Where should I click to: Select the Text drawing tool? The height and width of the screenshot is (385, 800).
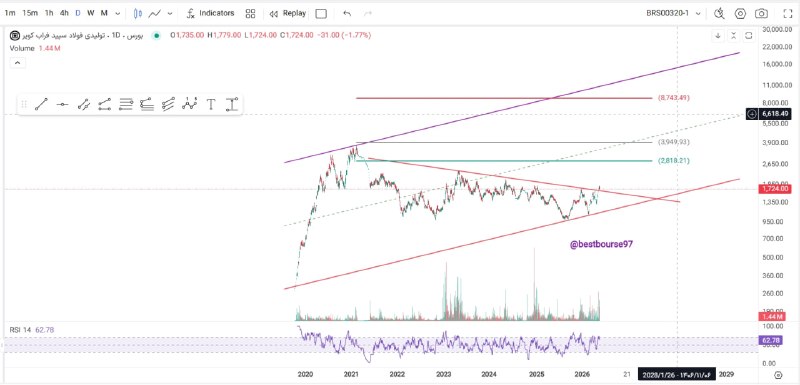[x=211, y=105]
